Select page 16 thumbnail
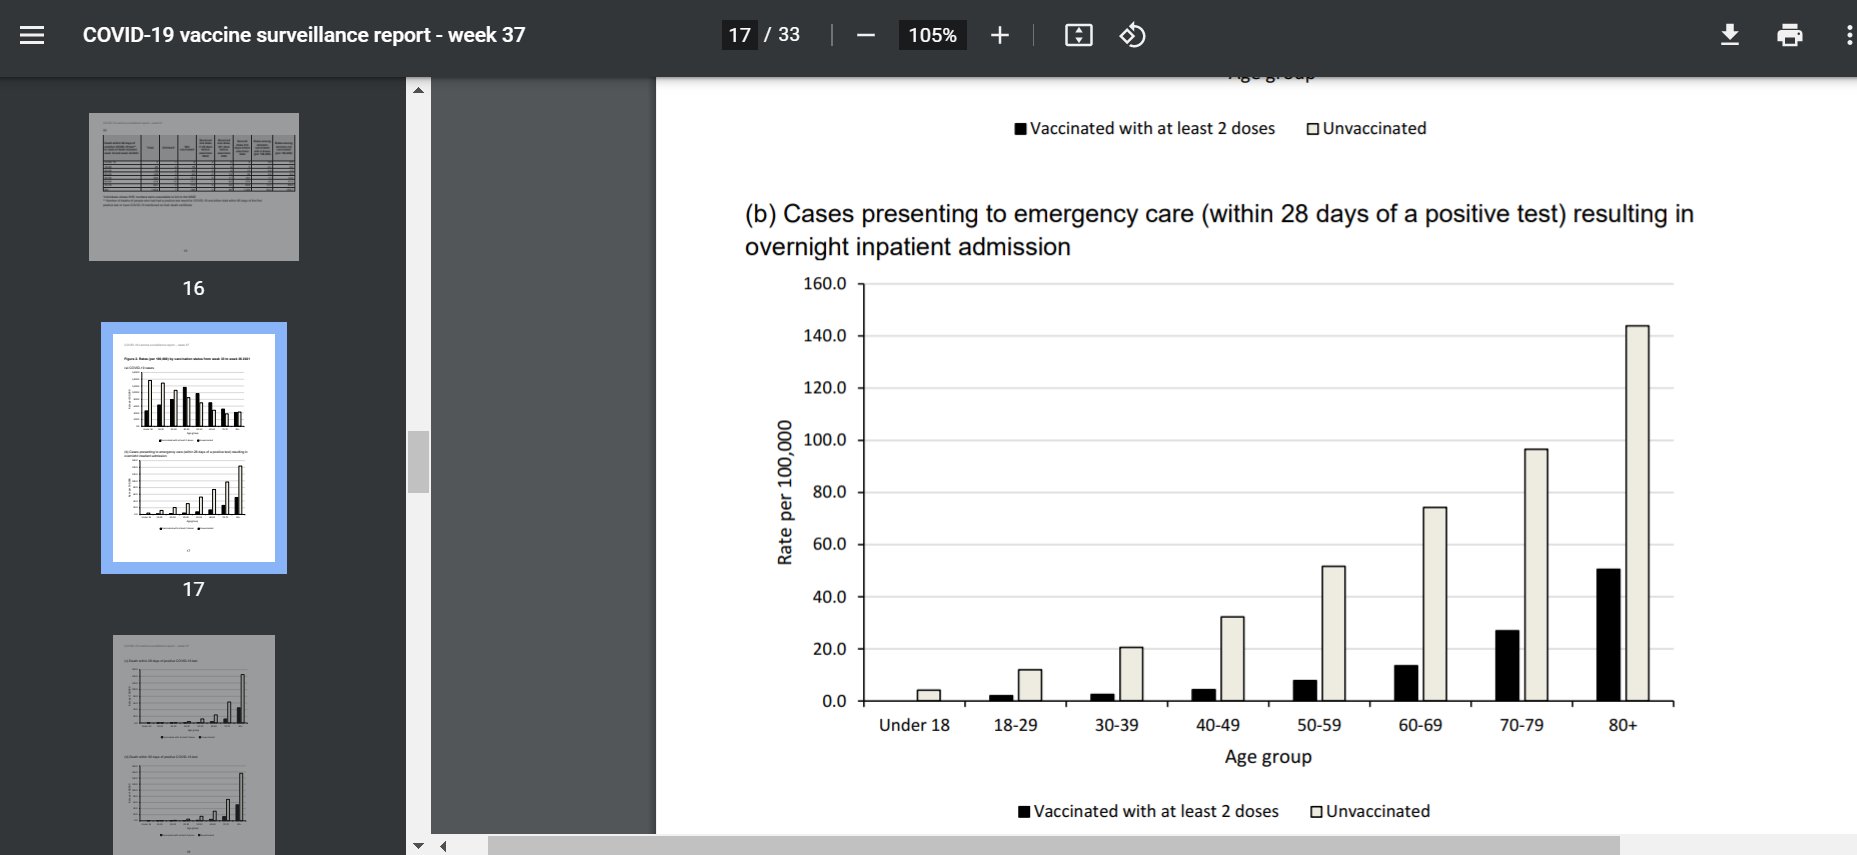Screen dimensions: 1857x855 (x=194, y=187)
